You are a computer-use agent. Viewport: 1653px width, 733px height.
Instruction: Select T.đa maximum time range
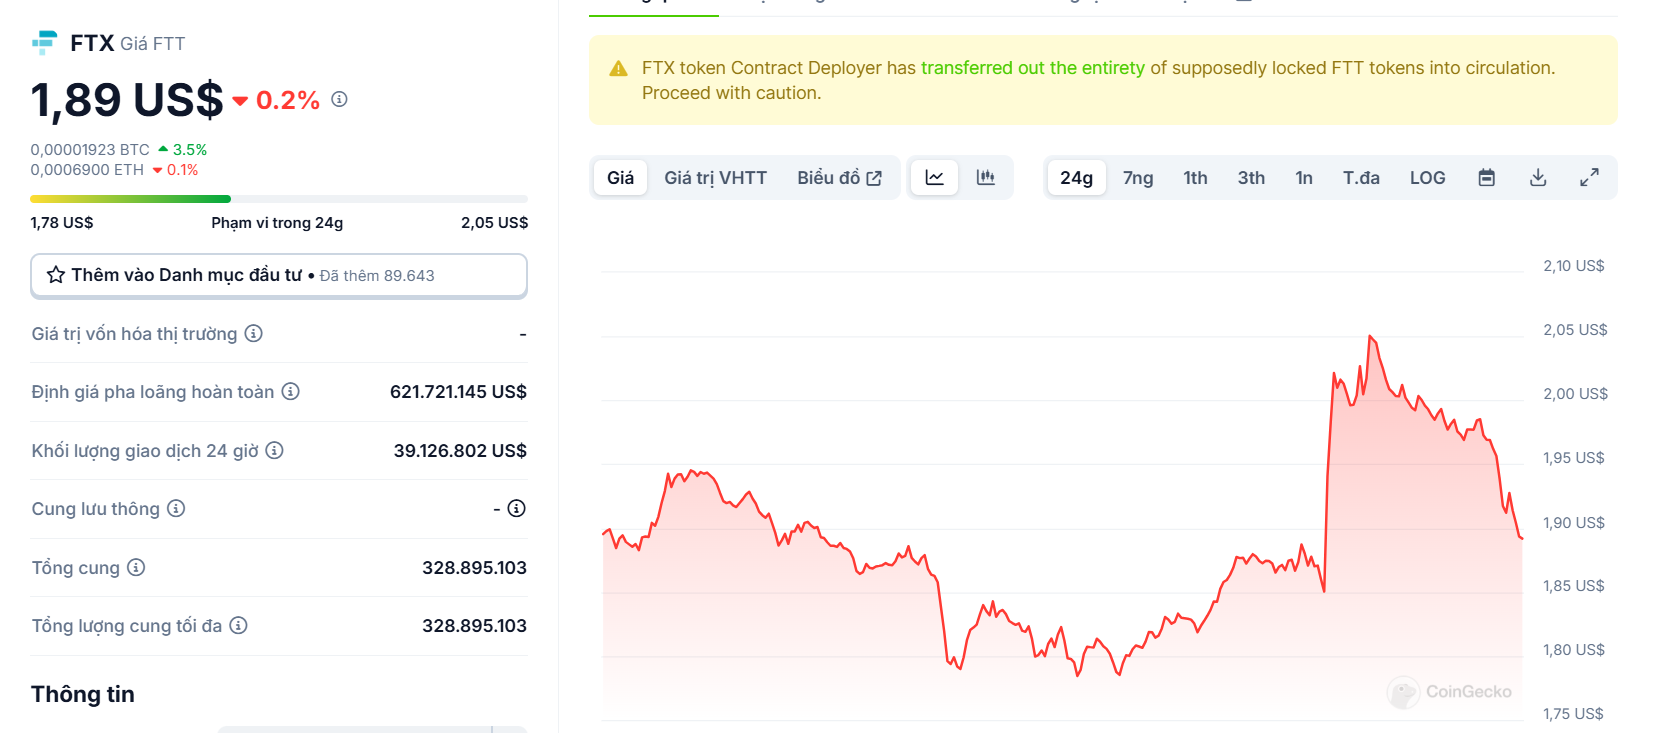tap(1361, 177)
